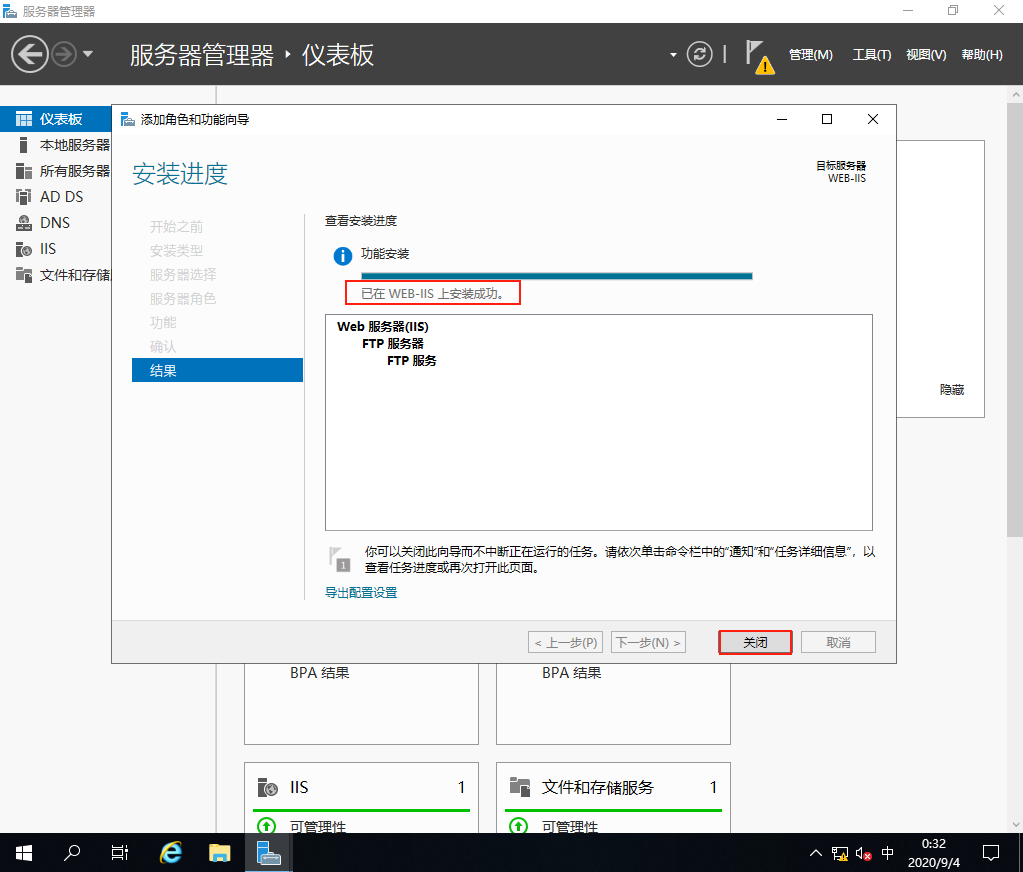Click the FTP 服务 result entry

tap(412, 361)
